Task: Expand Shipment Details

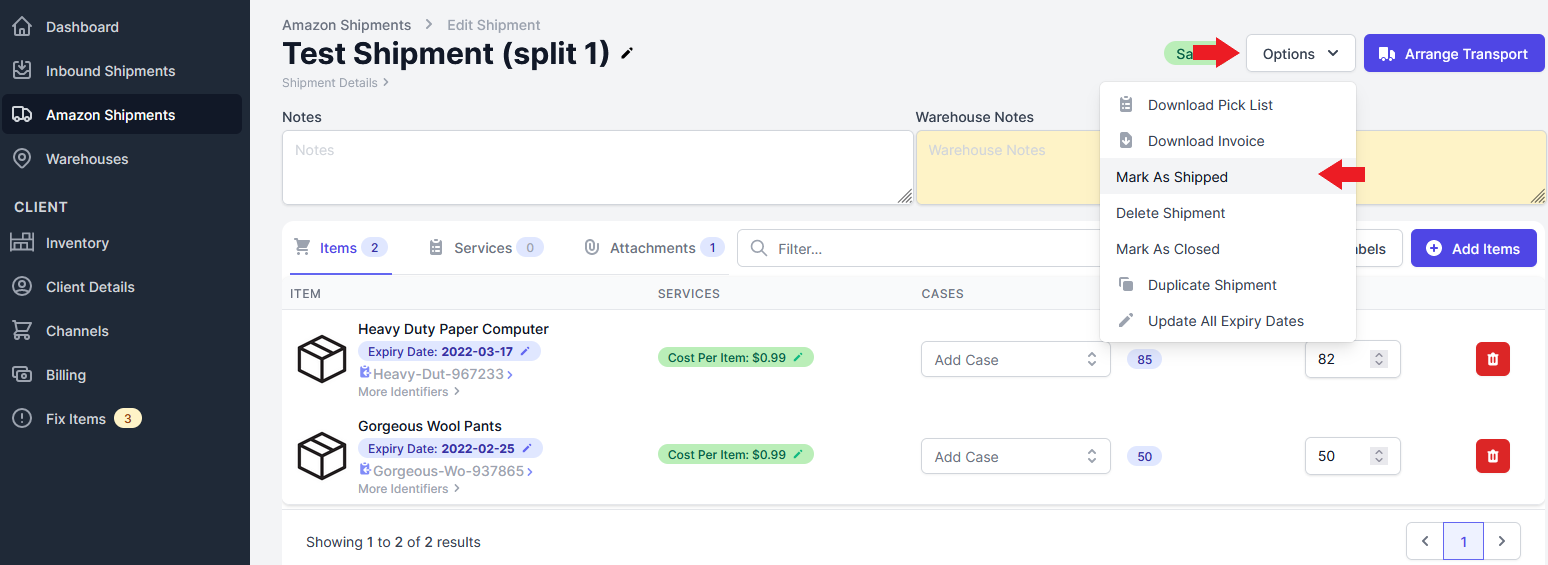Action: tap(335, 83)
